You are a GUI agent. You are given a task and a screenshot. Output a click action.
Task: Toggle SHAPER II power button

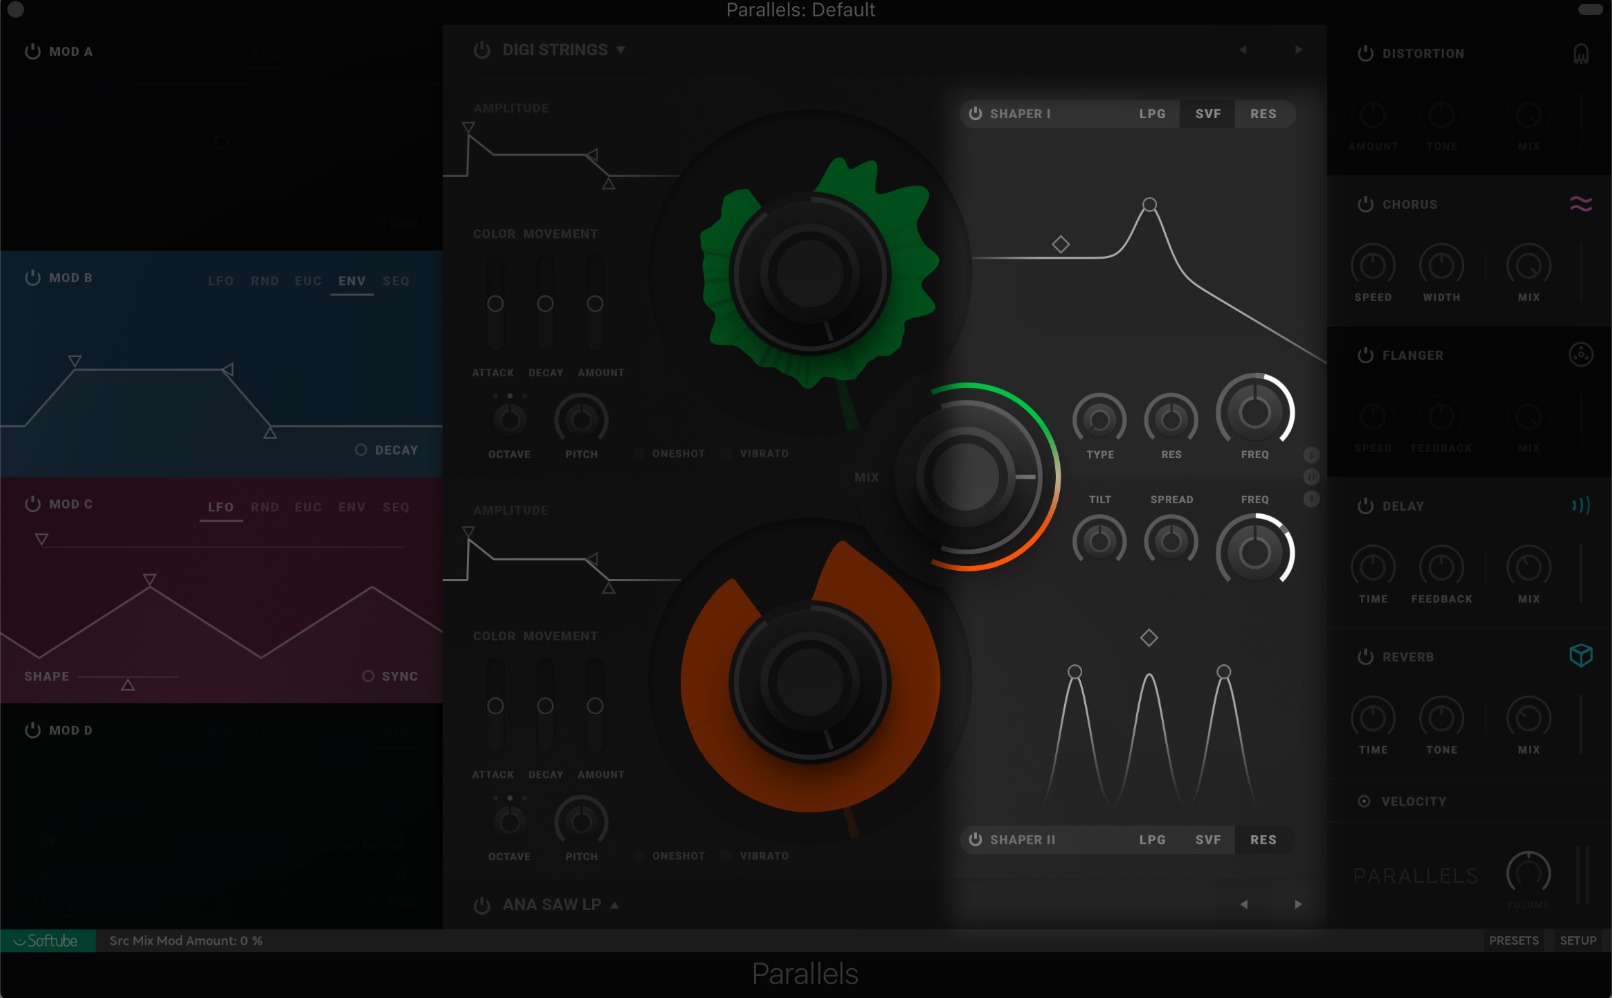(976, 840)
